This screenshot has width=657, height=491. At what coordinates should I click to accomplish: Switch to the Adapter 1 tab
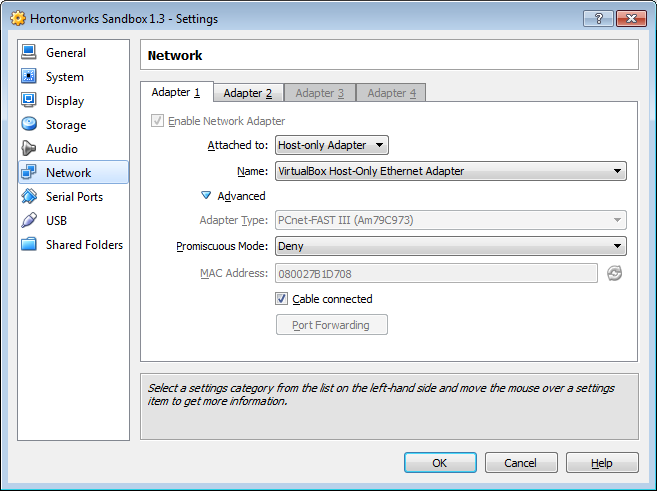tap(176, 92)
